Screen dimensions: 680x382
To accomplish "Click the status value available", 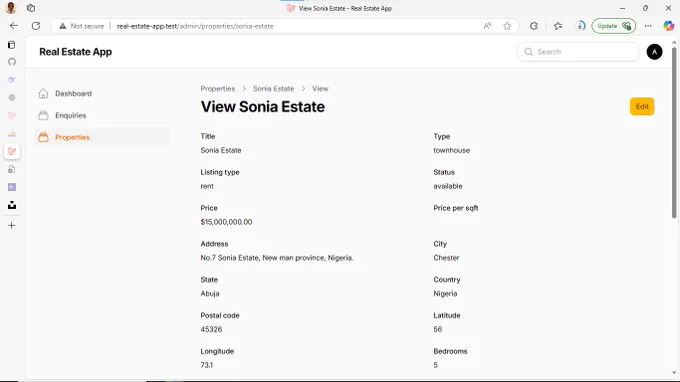I will [448, 186].
